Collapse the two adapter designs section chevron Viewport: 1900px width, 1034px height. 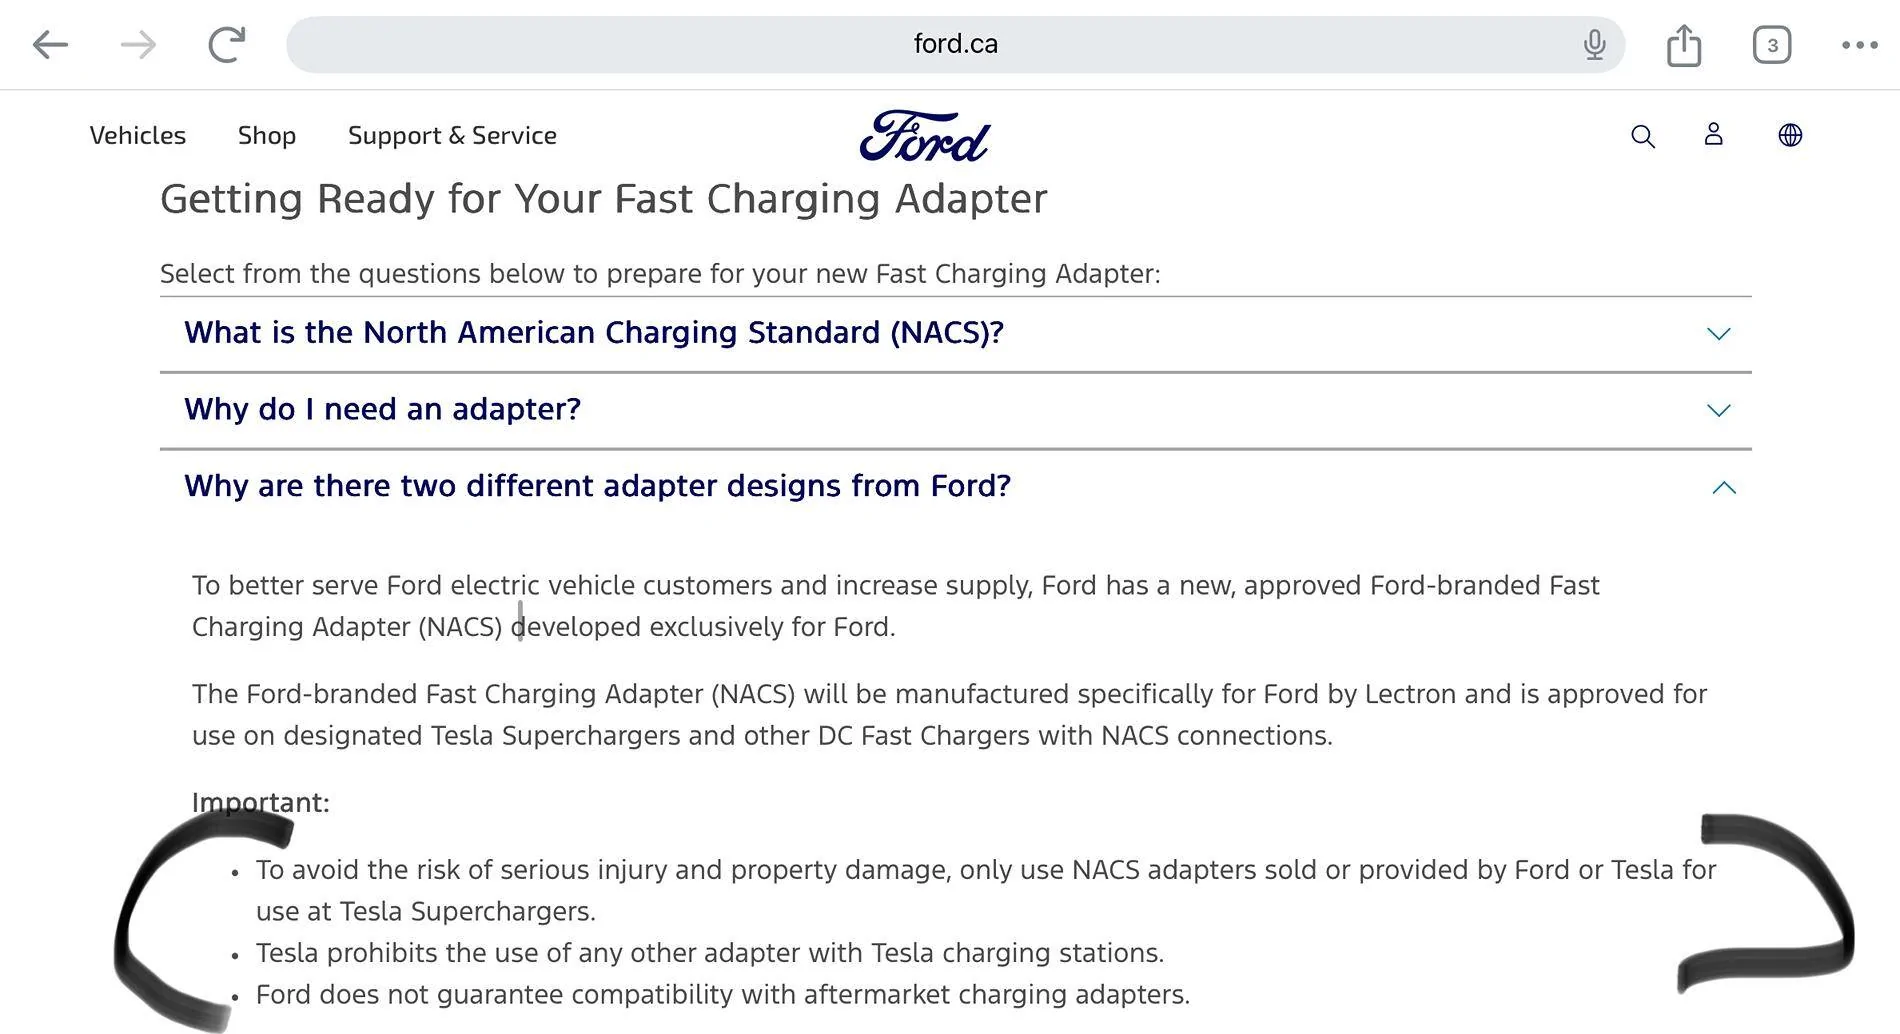[1723, 488]
